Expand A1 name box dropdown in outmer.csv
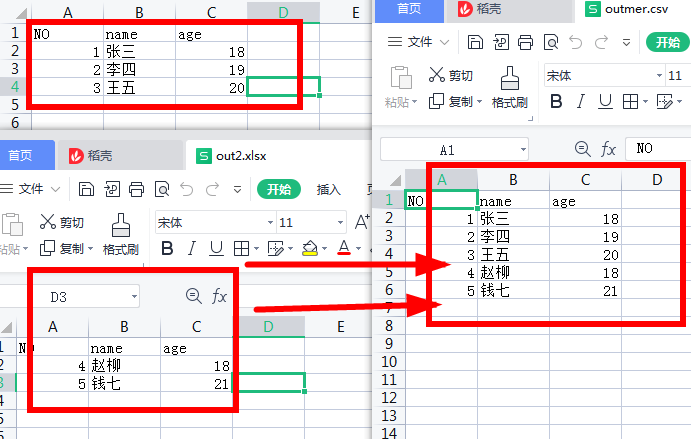This screenshot has height=439, width=691. pyautogui.click(x=523, y=149)
